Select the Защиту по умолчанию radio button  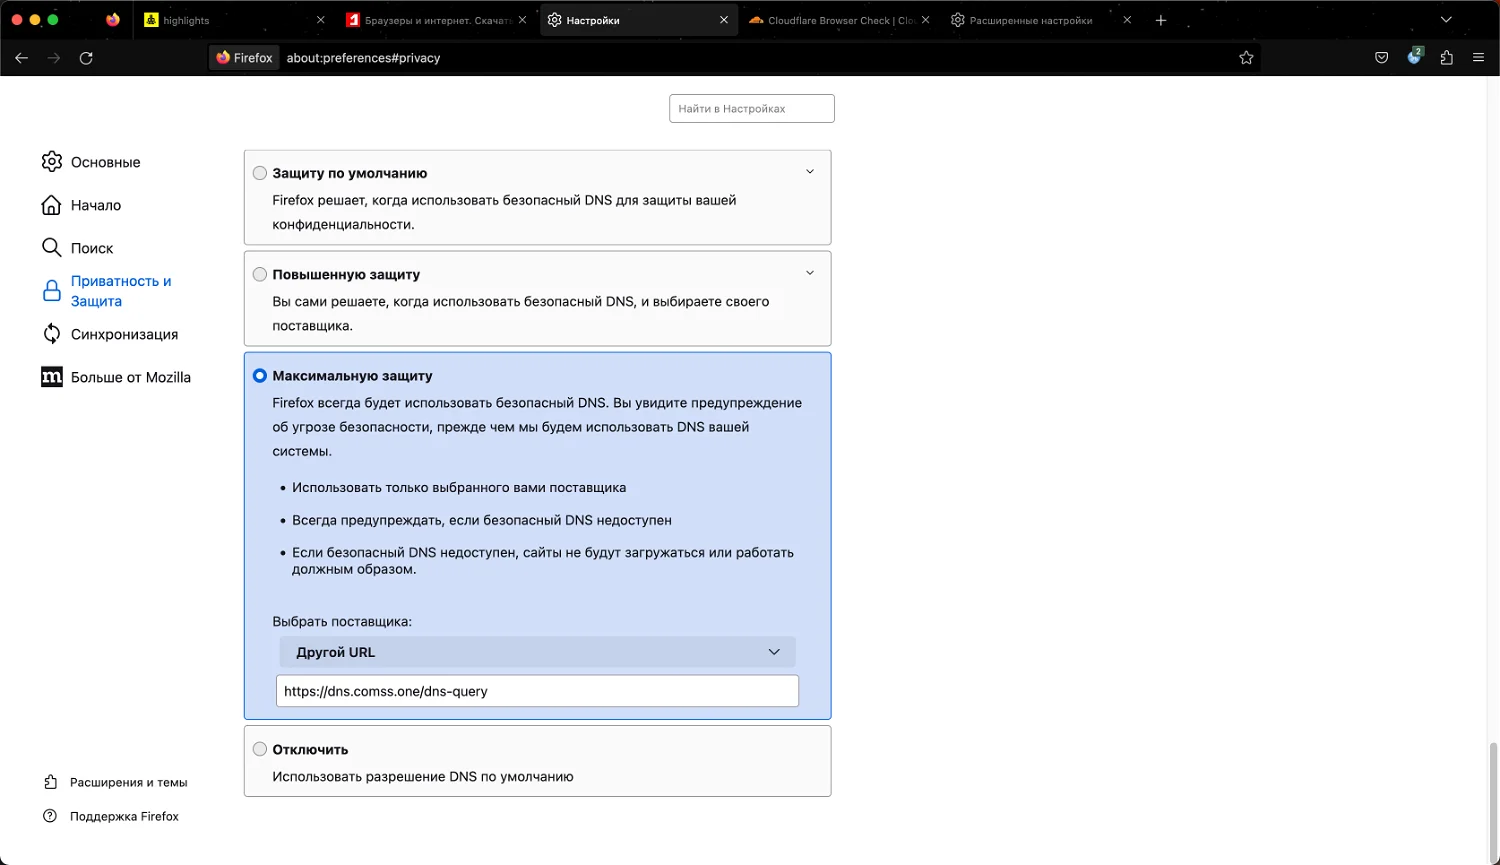(260, 173)
